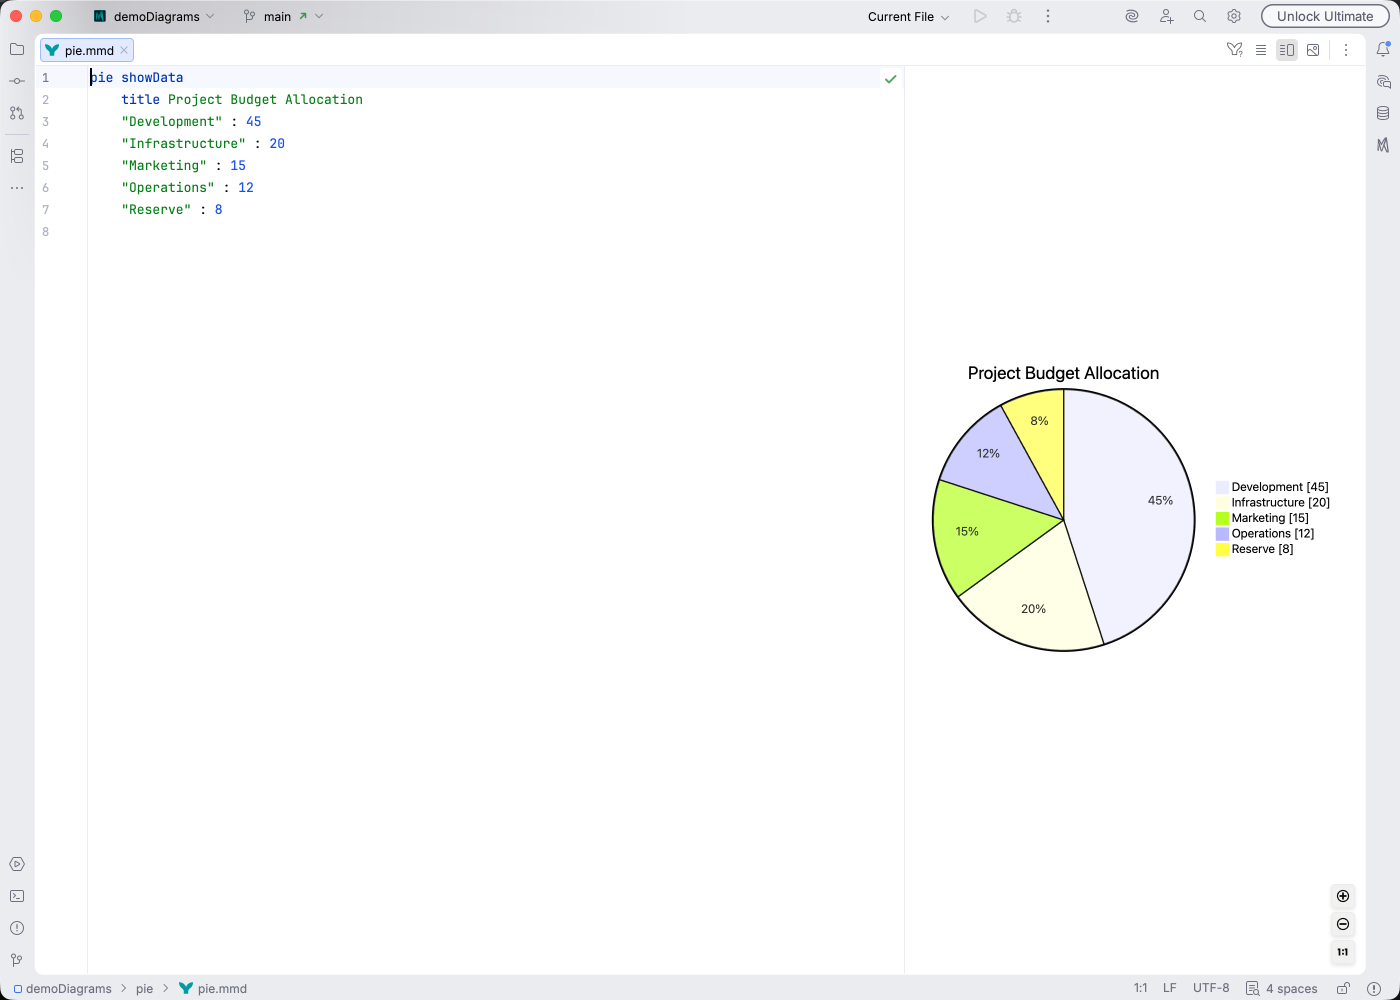Click pie in the breadcrumb bar
Image resolution: width=1400 pixels, height=1000 pixels.
(x=145, y=988)
